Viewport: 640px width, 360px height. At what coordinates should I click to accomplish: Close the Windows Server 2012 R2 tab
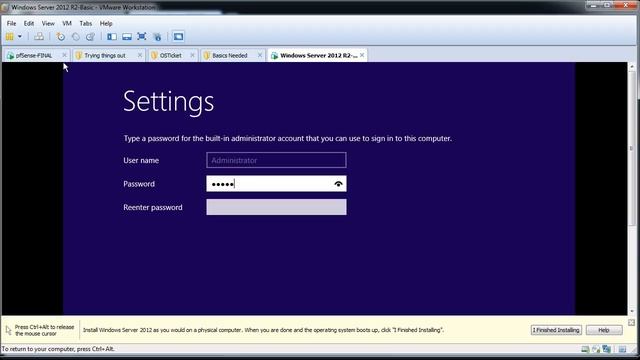click(362, 55)
